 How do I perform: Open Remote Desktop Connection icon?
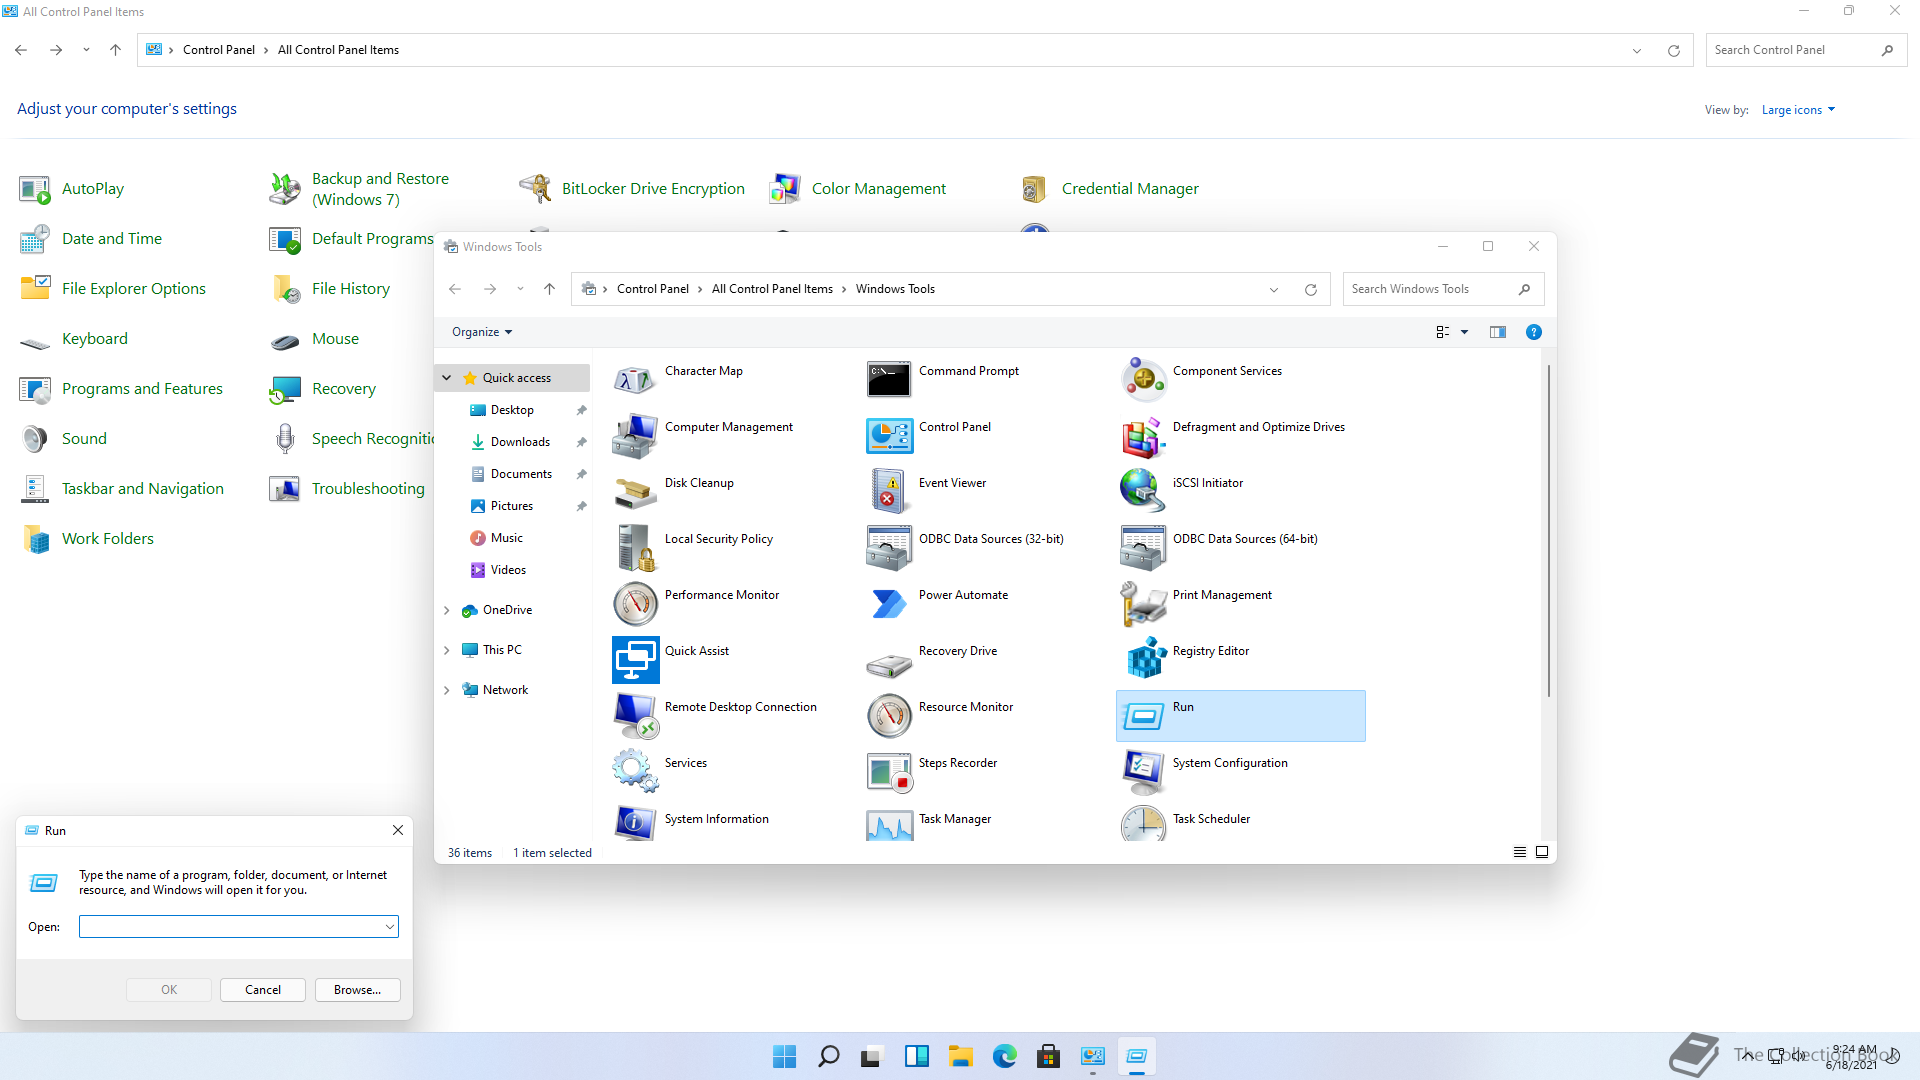pos(635,716)
